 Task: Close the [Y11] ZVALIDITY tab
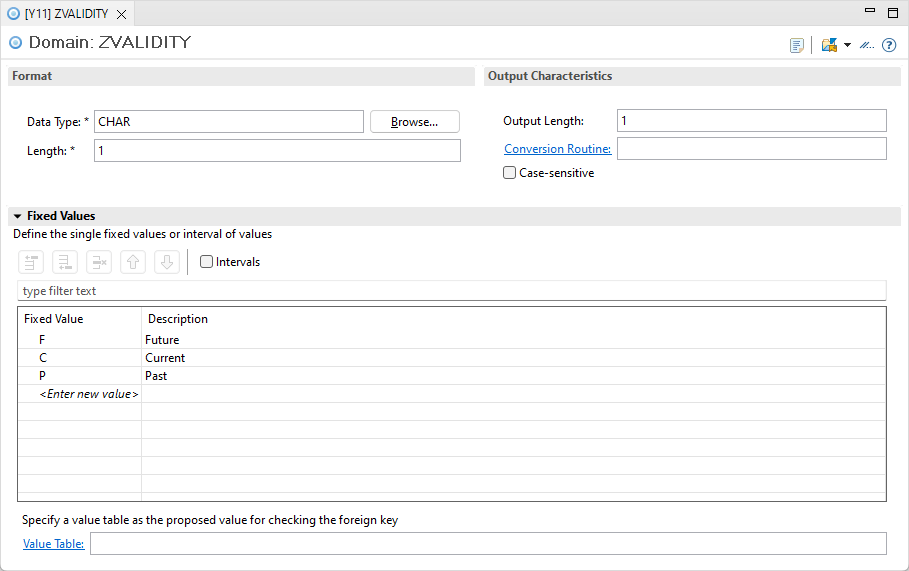[x=122, y=14]
